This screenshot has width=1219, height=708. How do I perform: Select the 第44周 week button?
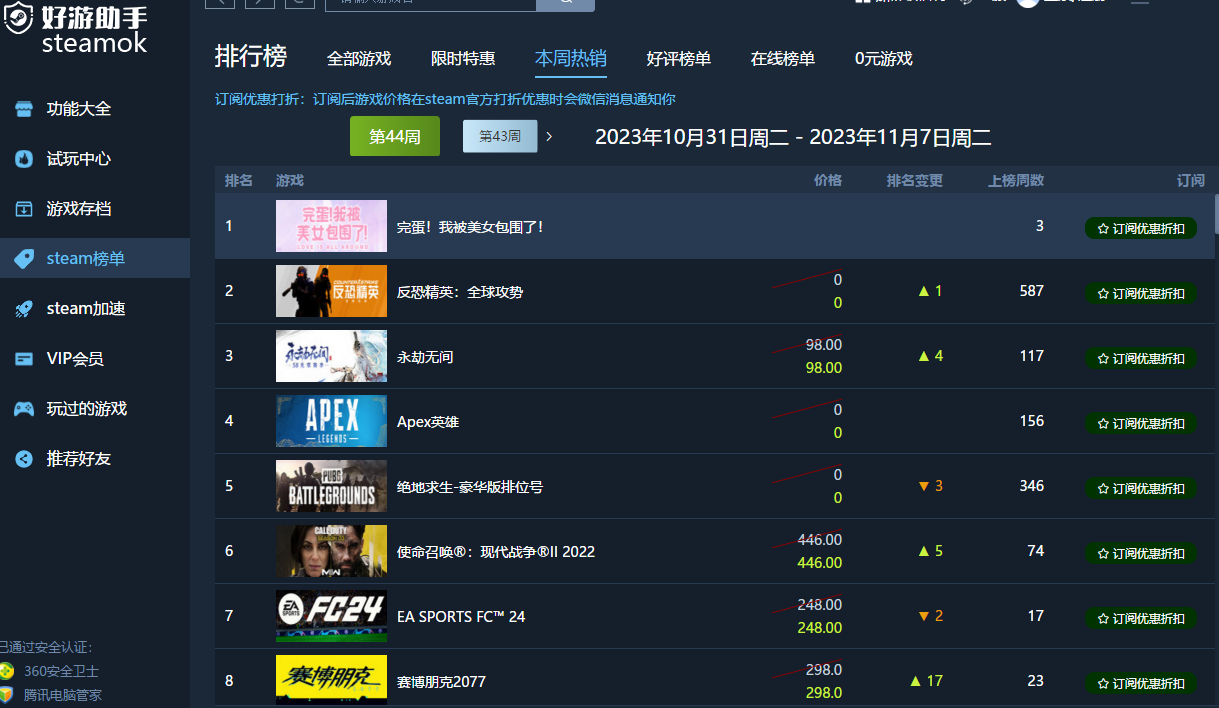395,137
